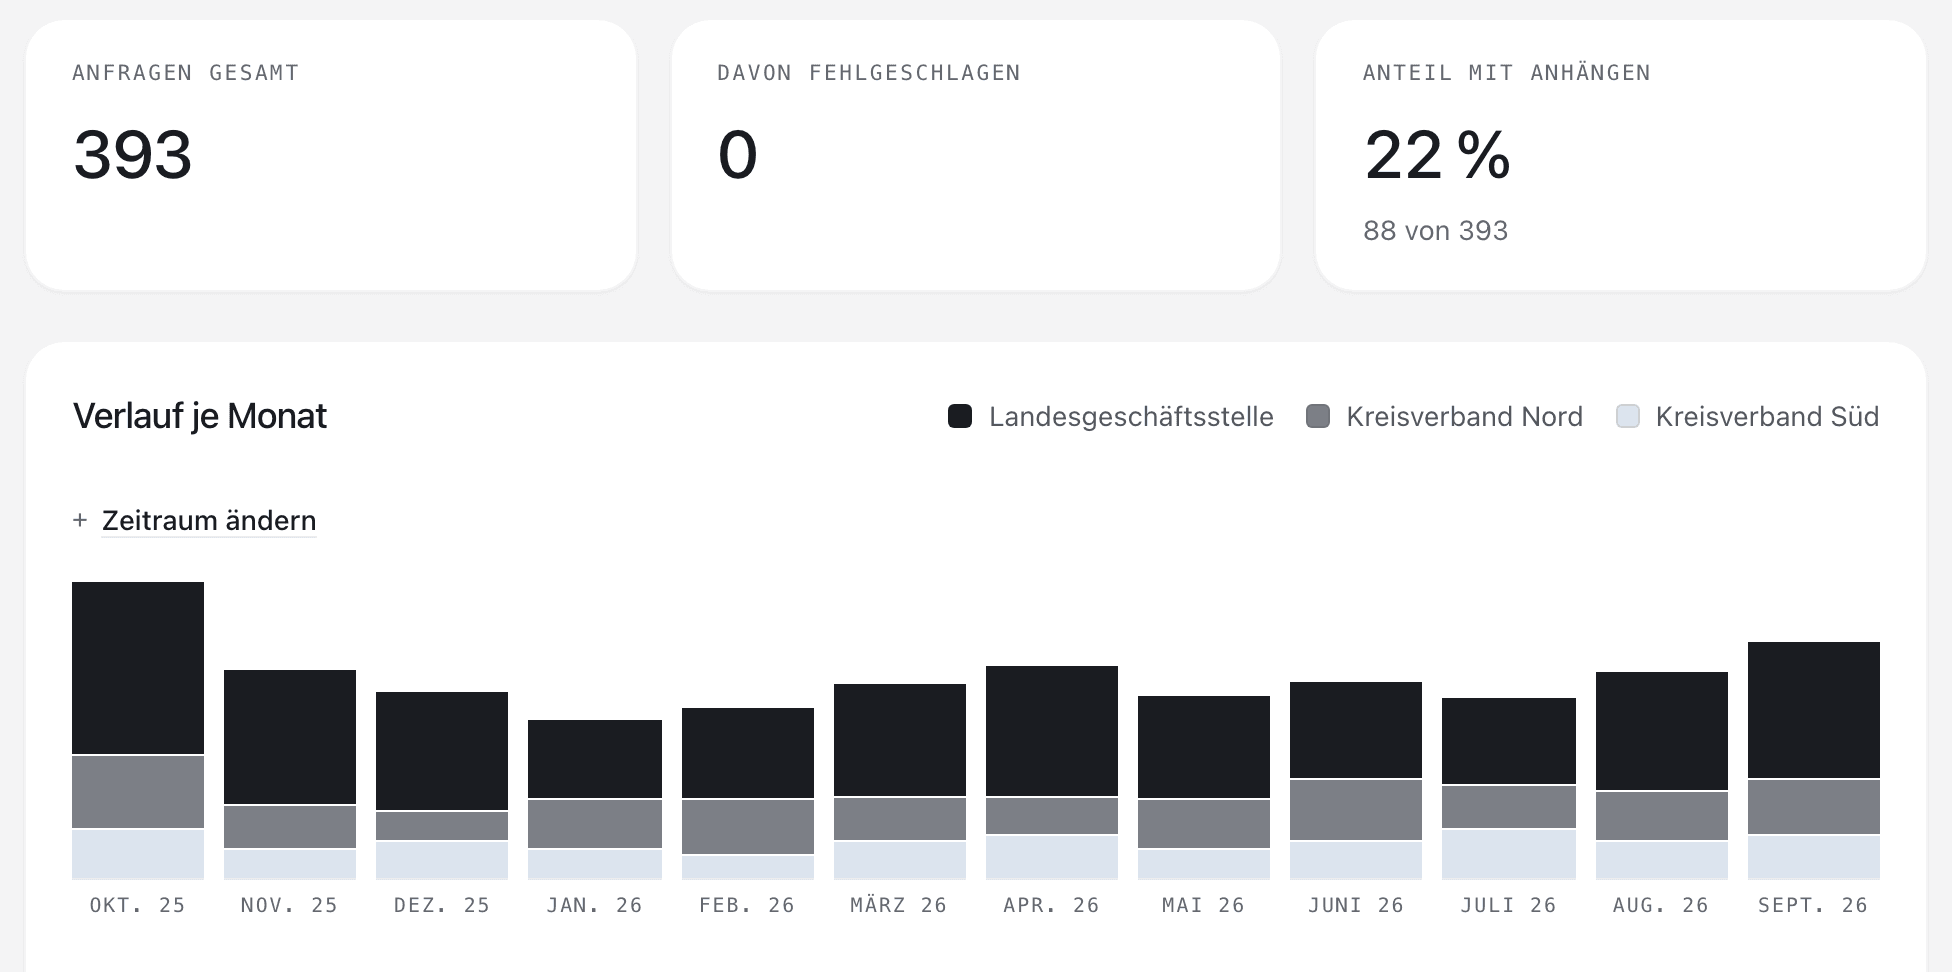This screenshot has width=1952, height=972.
Task: Click the '88 von 393' subtext
Action: pyautogui.click(x=1436, y=231)
